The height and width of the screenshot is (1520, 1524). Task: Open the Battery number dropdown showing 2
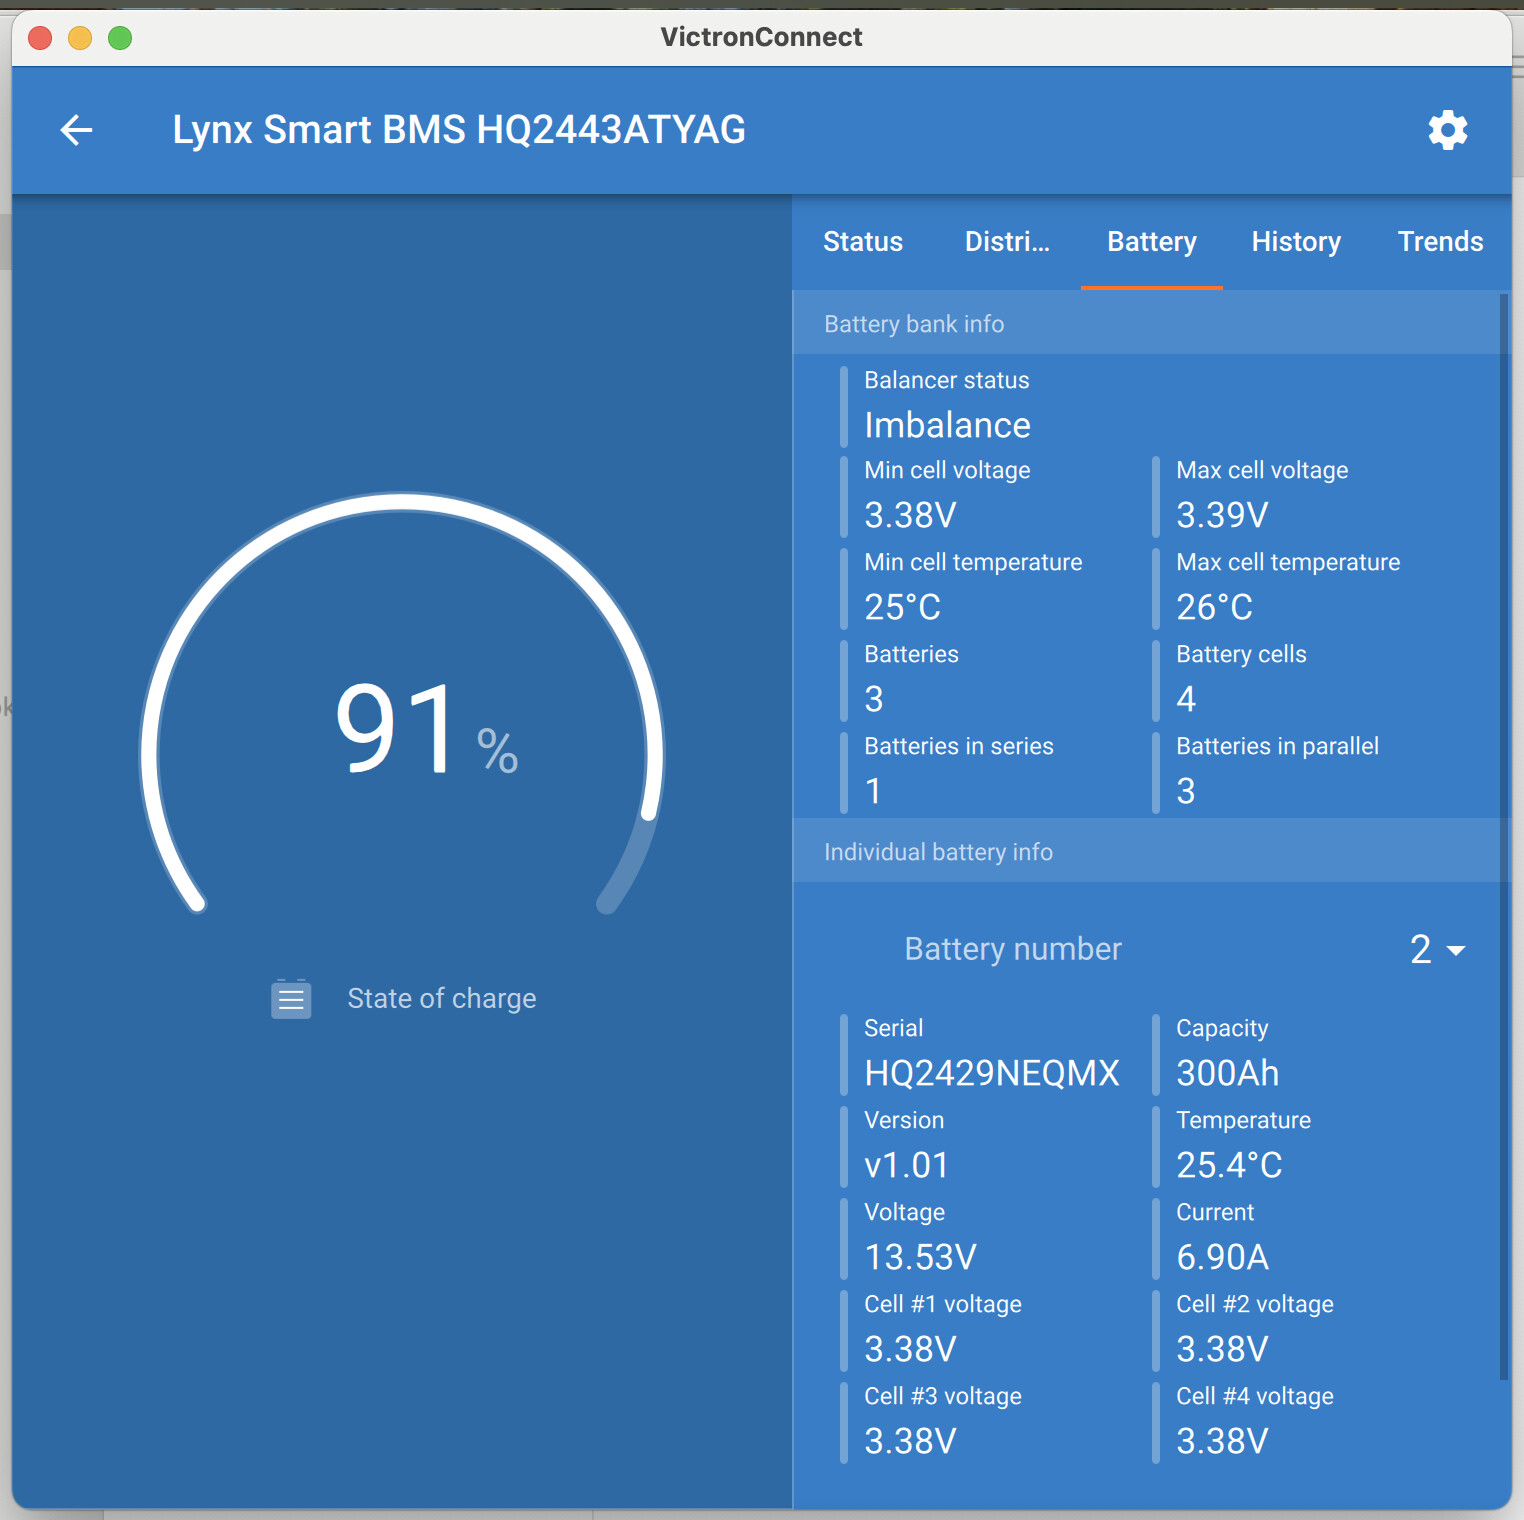(x=1437, y=949)
